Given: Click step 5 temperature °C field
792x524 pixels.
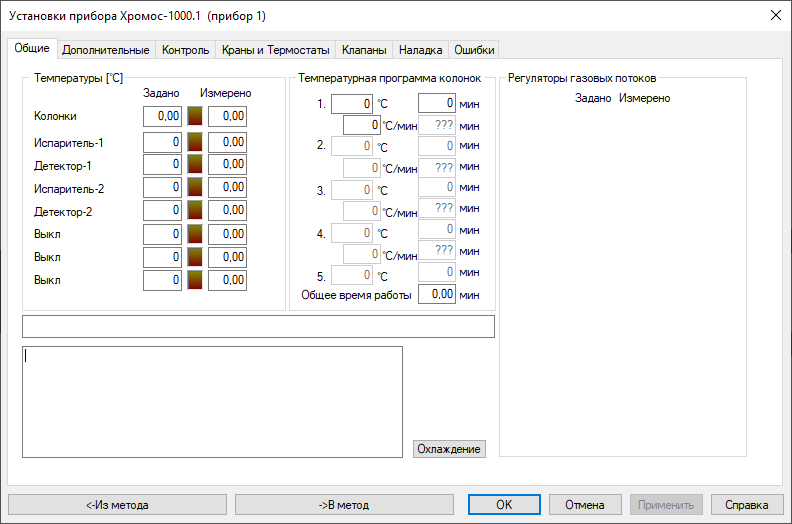Looking at the screenshot, I should pyautogui.click(x=352, y=275).
